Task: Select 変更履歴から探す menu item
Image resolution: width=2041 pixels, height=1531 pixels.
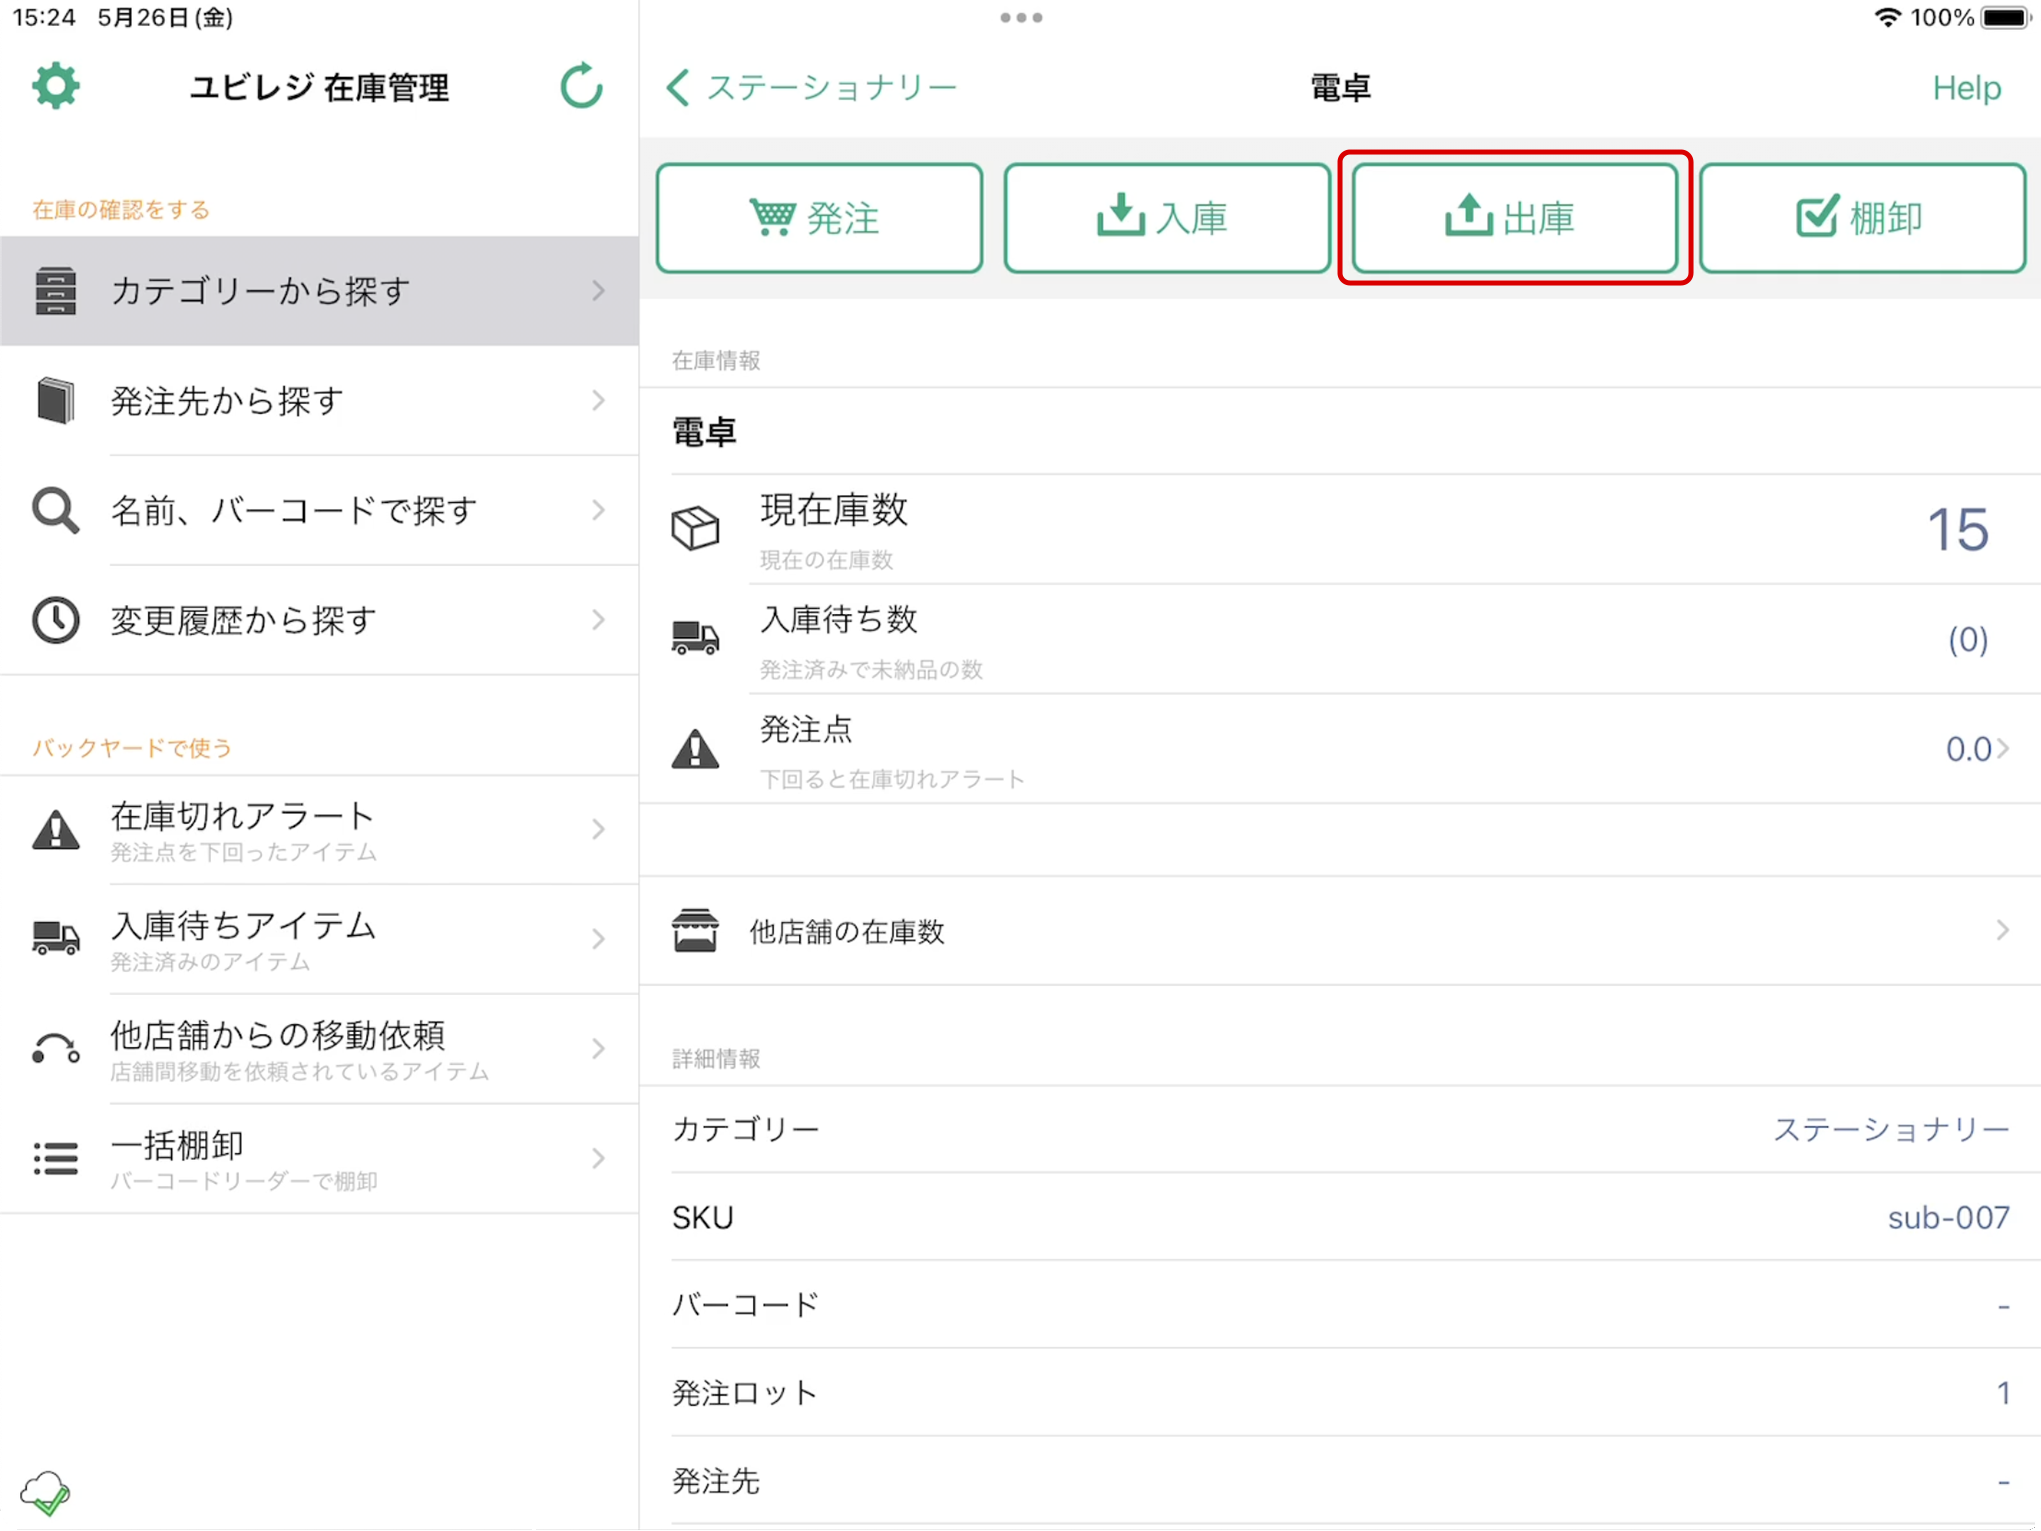Action: click(320, 620)
